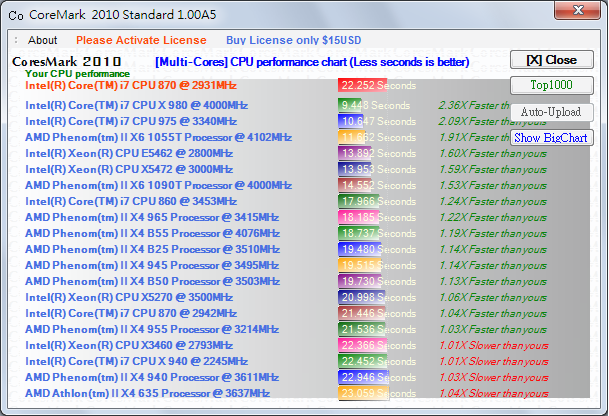Click 1.60X Faster than yours text
The image size is (609, 416).
point(493,154)
